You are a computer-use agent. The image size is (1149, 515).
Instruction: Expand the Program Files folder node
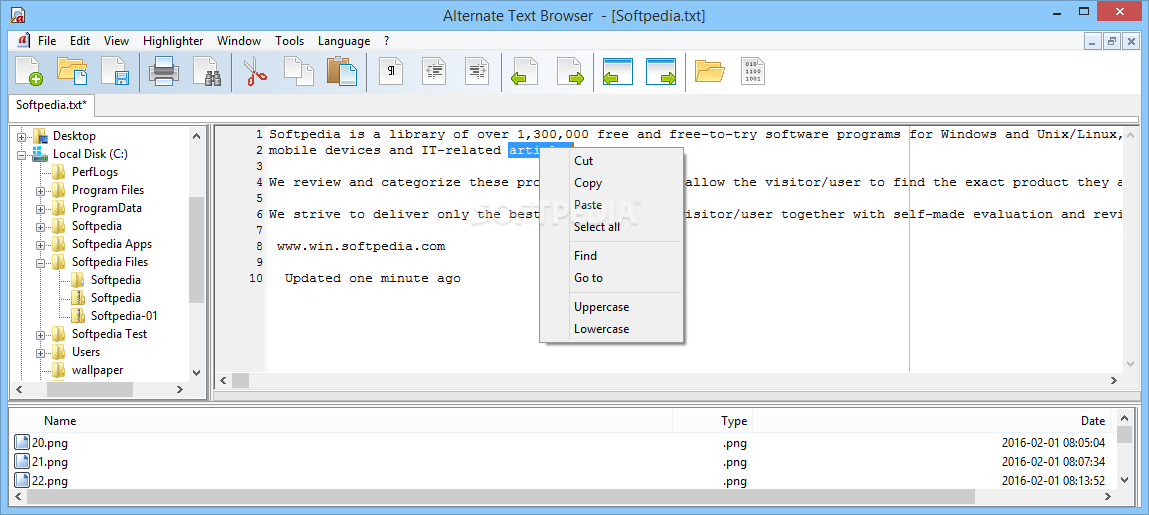tap(40, 190)
